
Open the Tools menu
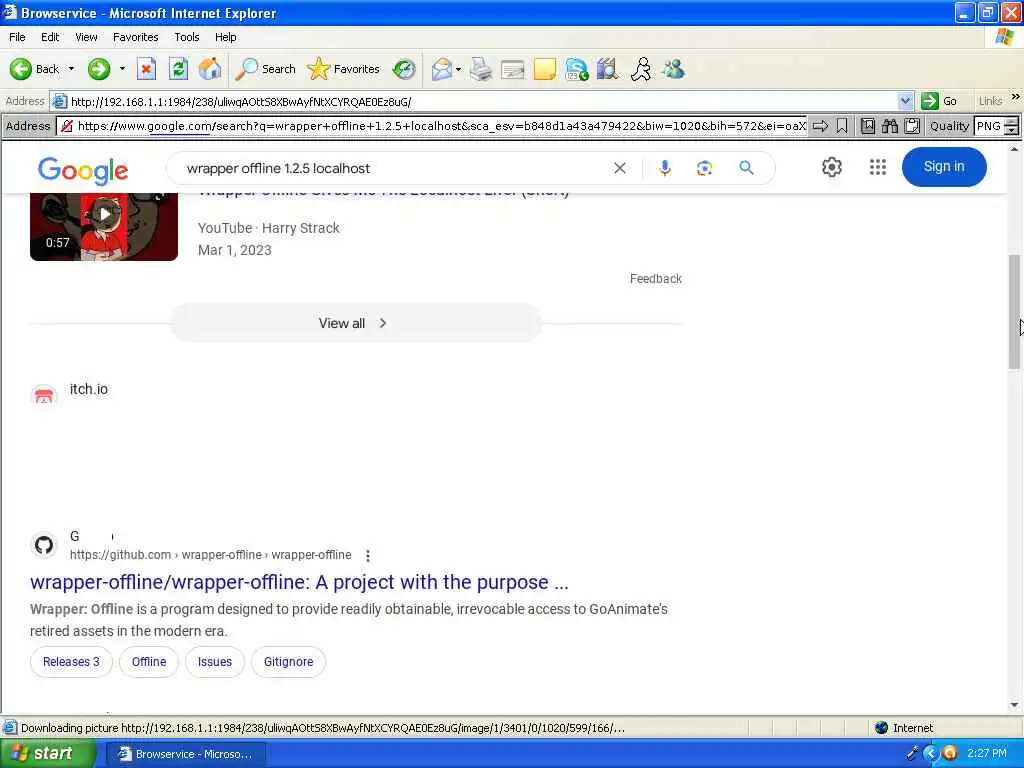pyautogui.click(x=187, y=37)
